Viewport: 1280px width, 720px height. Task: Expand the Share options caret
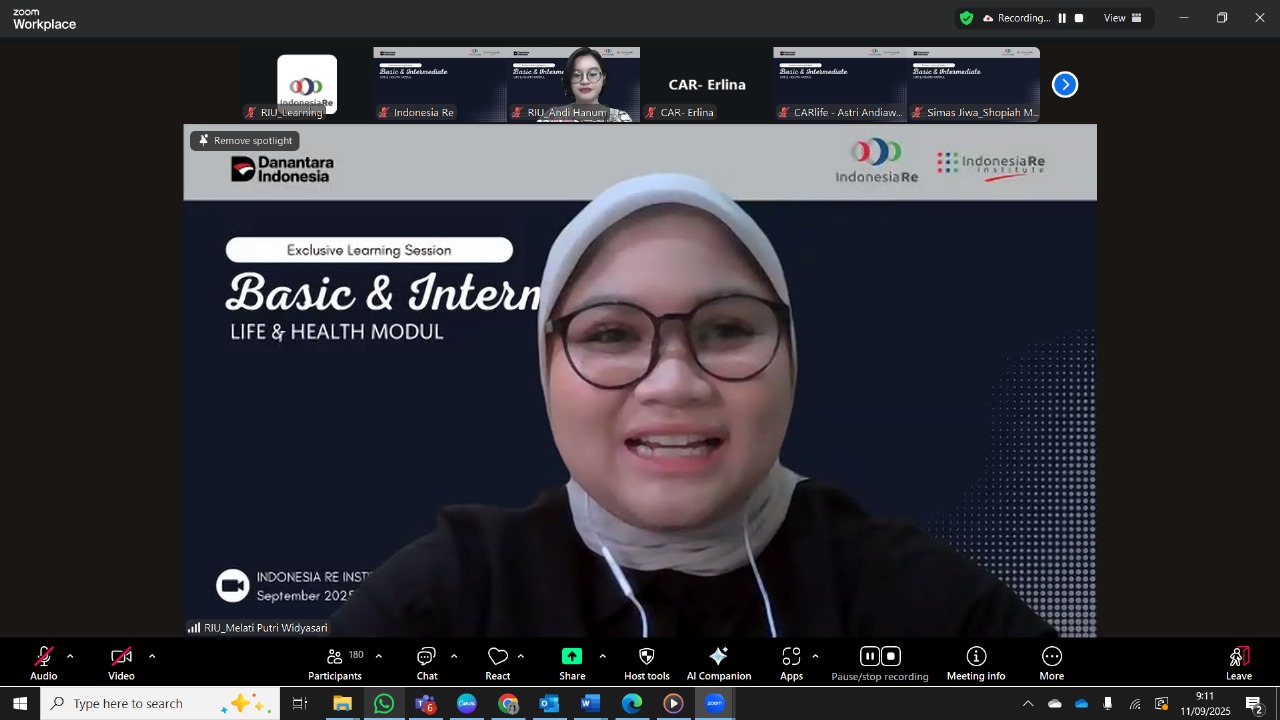(x=602, y=657)
